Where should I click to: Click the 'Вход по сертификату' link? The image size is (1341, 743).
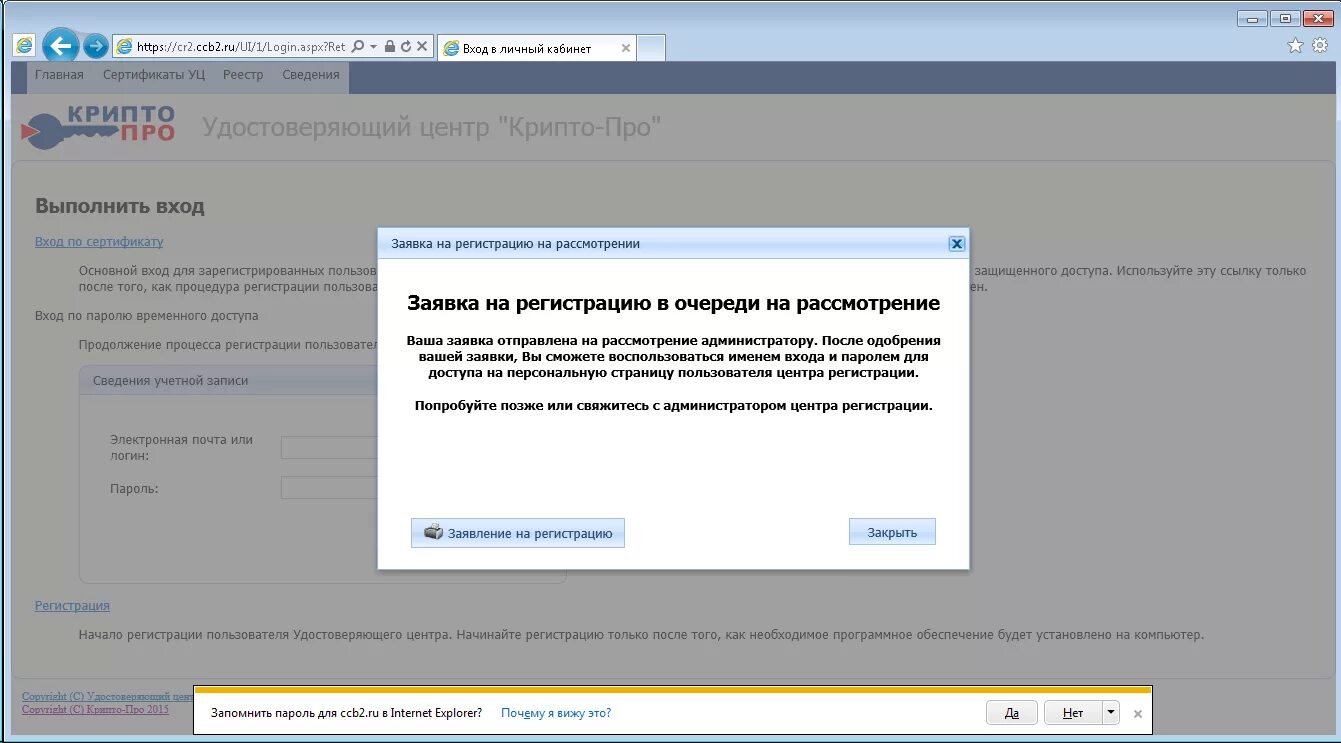[99, 242]
